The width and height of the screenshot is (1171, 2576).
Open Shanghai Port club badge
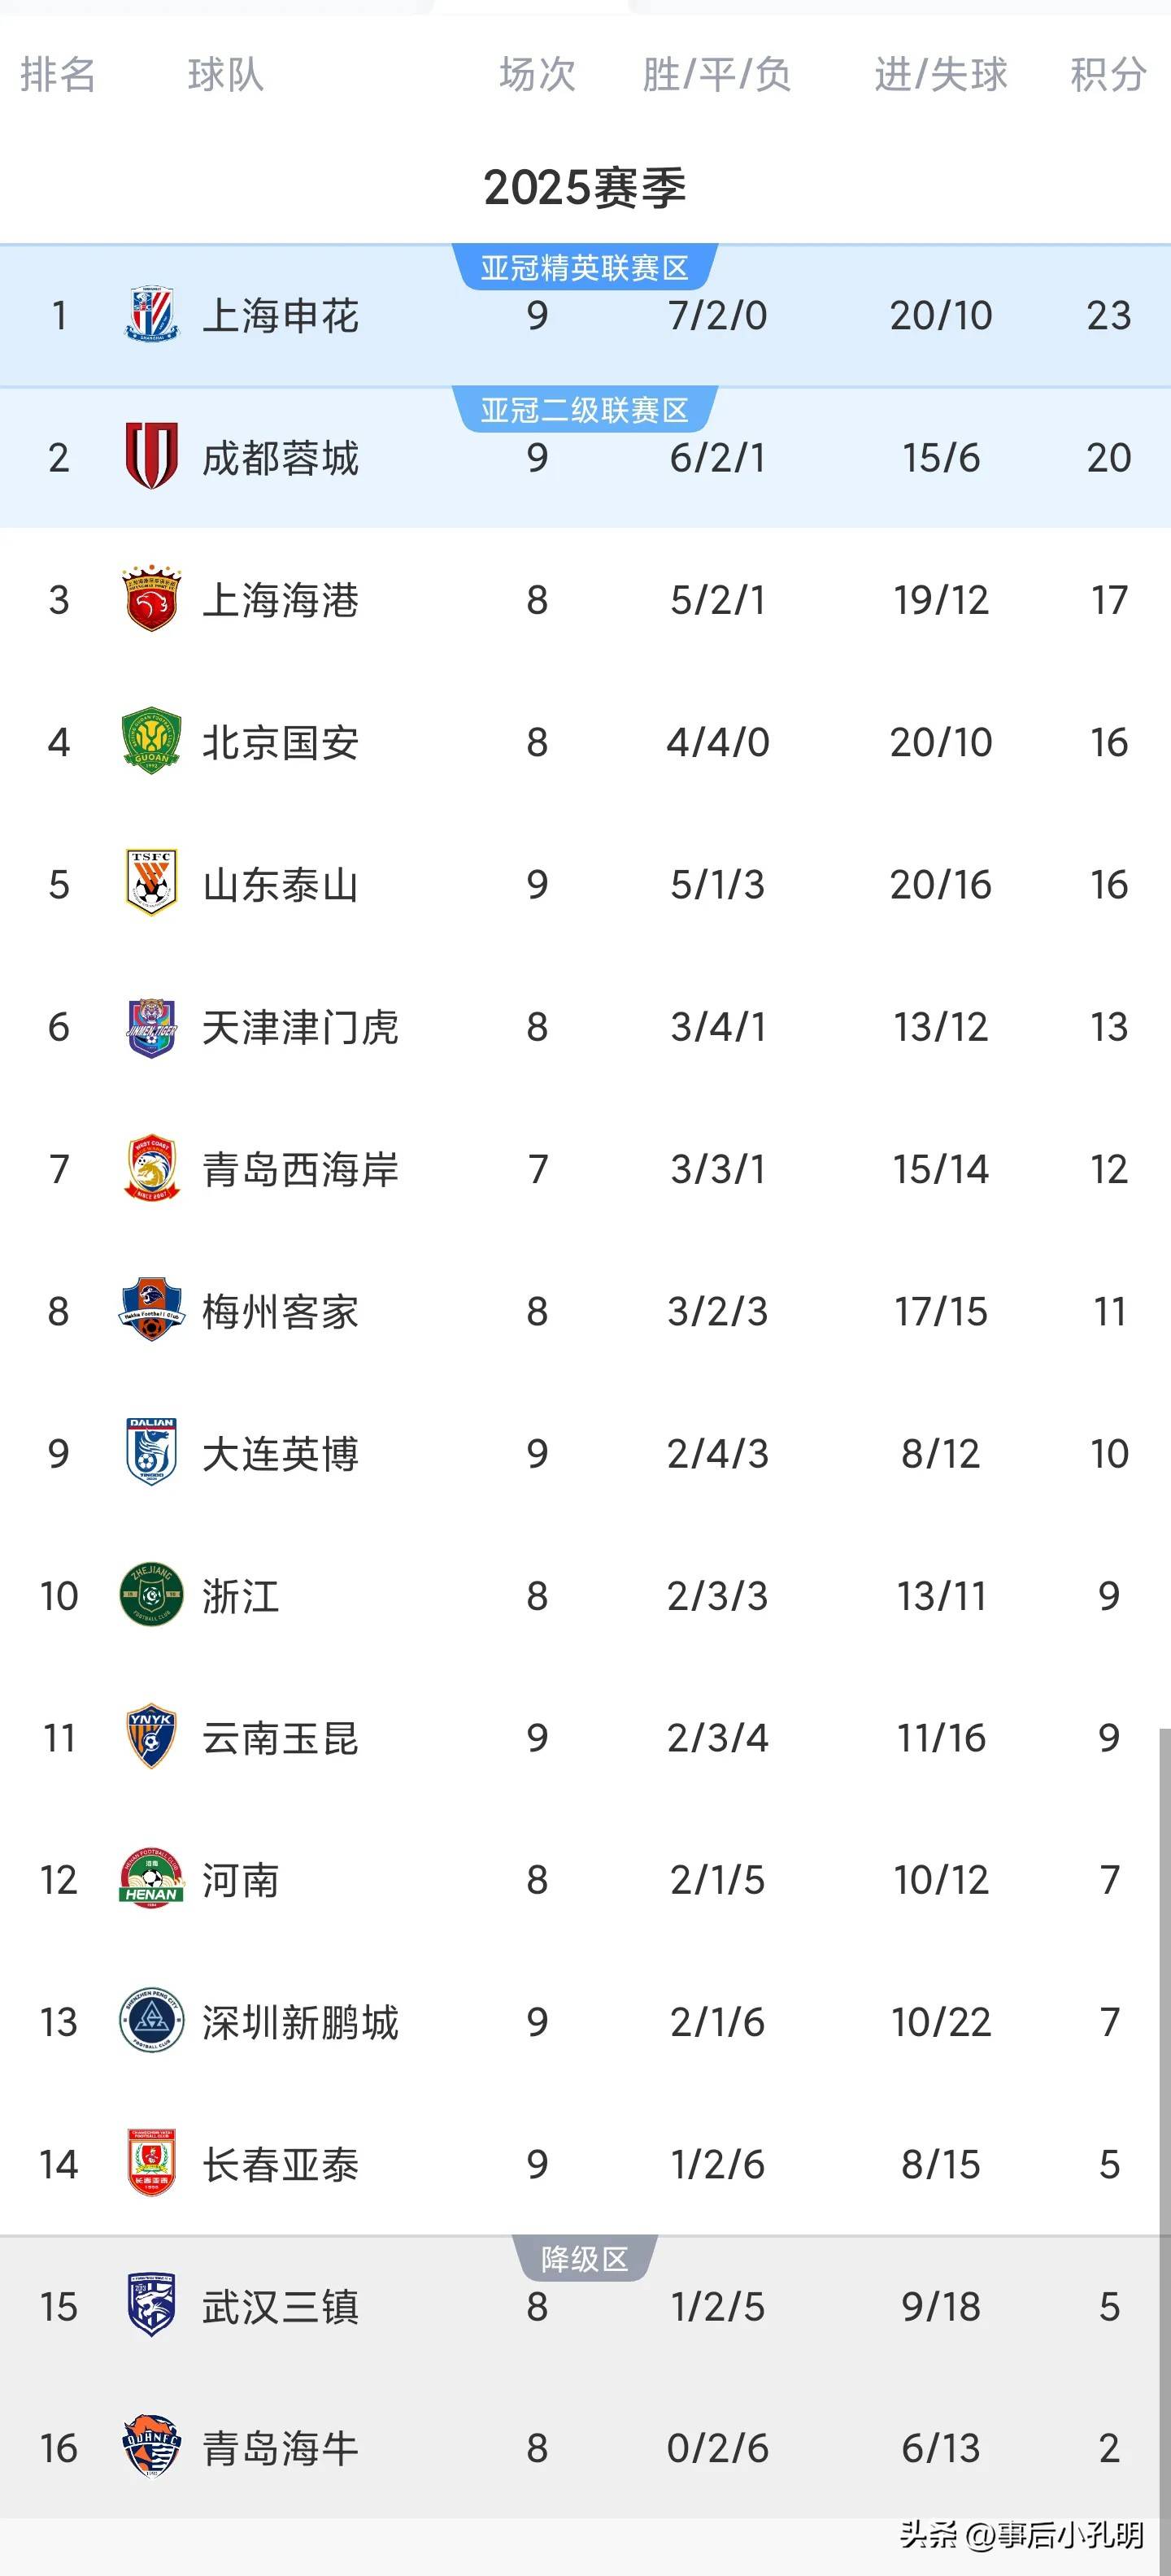pos(151,600)
